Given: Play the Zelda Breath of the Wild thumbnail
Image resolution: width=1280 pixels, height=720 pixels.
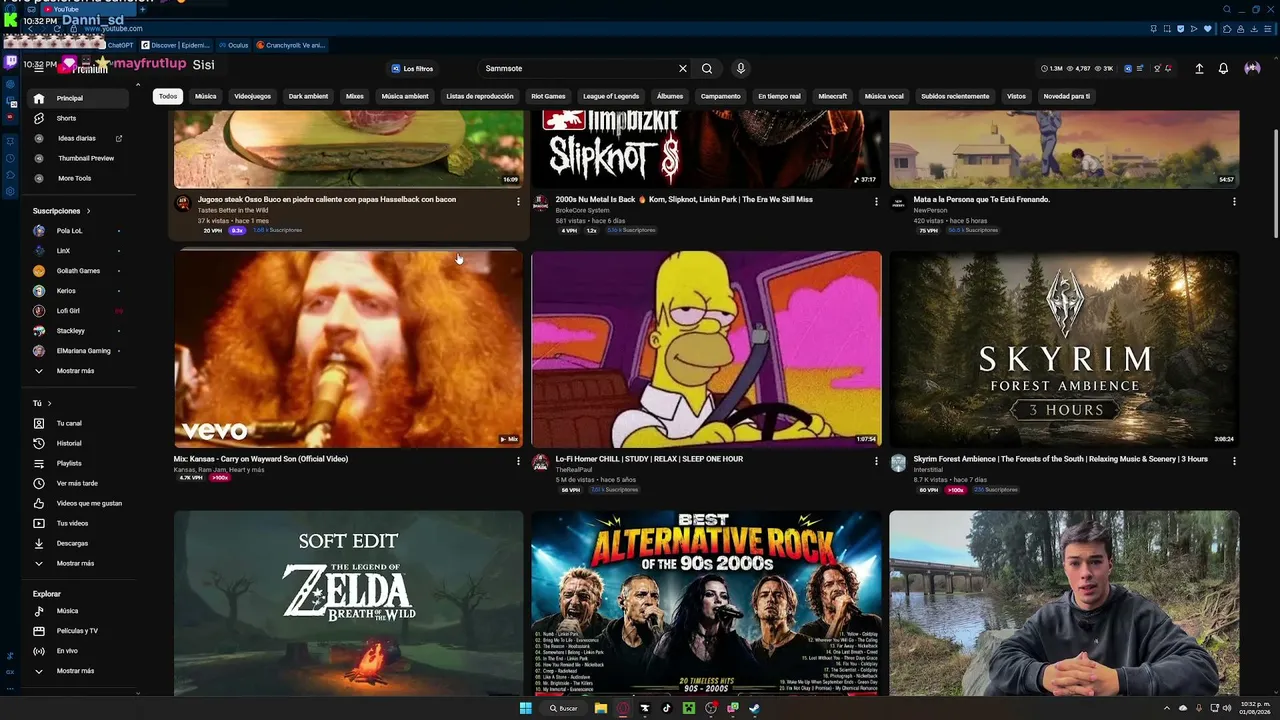Looking at the screenshot, I should tap(348, 603).
